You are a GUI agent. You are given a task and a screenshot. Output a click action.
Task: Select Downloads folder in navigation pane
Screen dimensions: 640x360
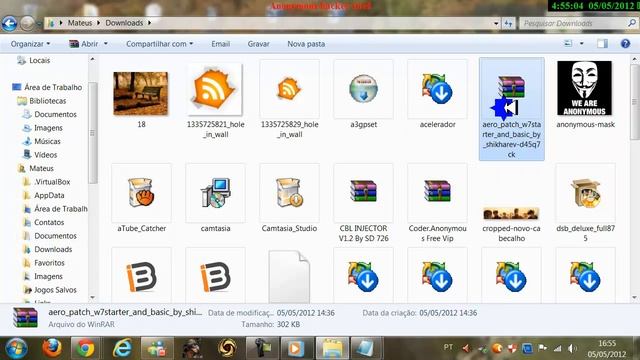coord(53,249)
